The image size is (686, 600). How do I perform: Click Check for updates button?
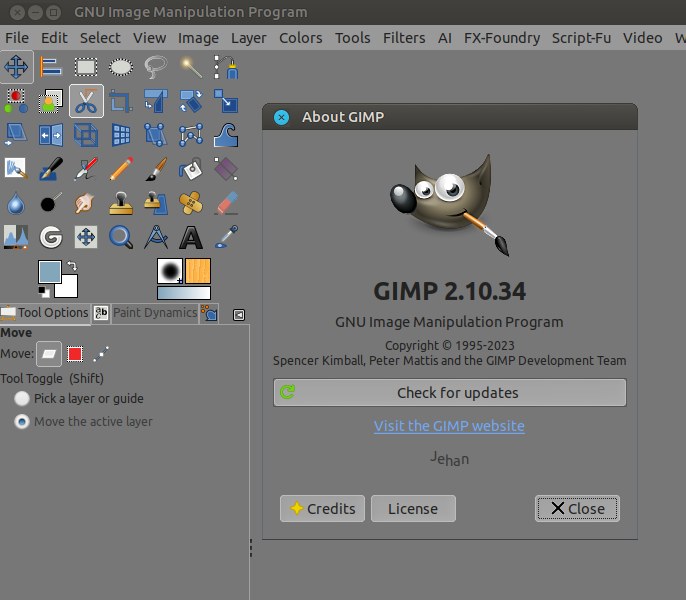[x=450, y=393]
